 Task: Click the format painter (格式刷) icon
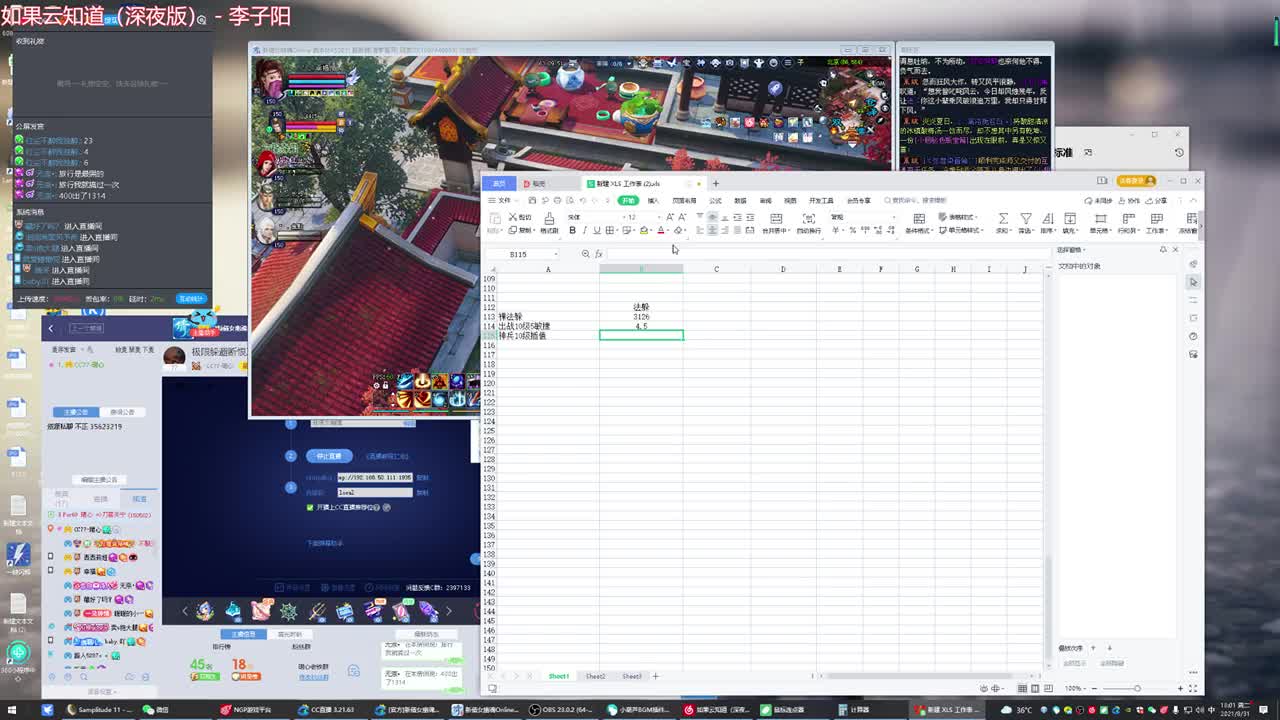549,220
